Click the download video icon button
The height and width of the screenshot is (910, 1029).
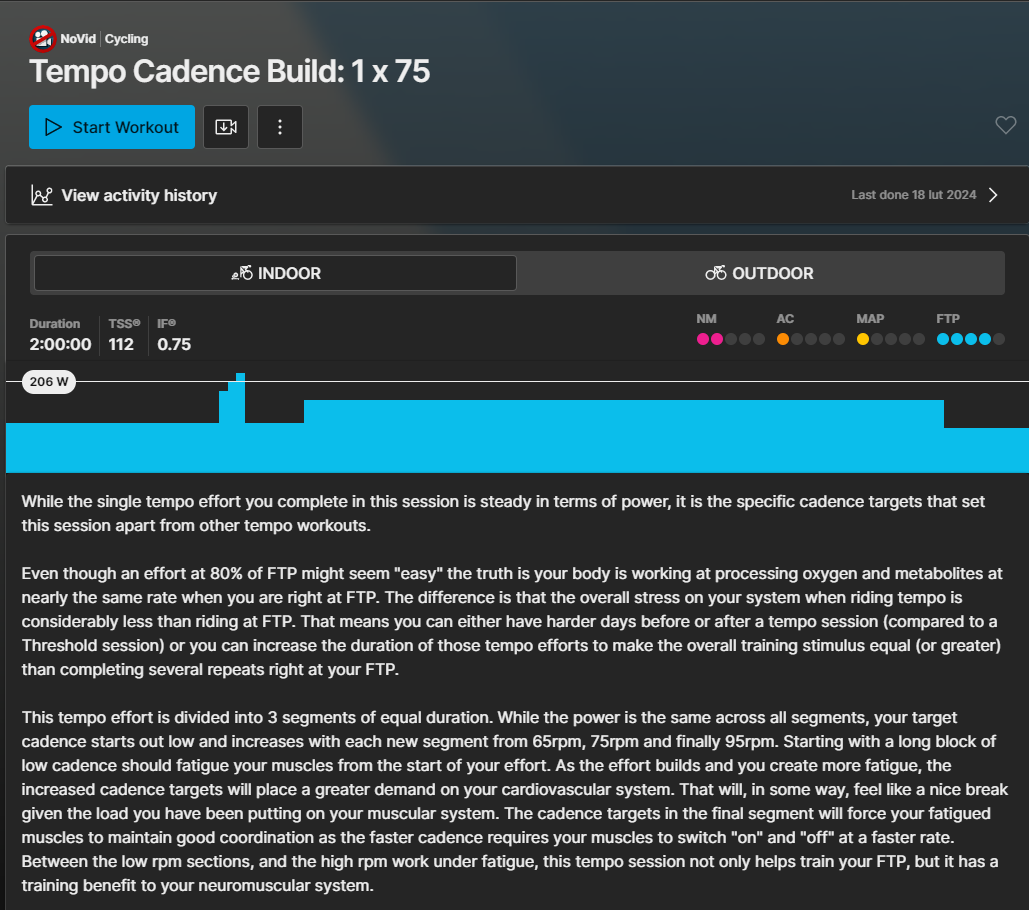point(226,127)
